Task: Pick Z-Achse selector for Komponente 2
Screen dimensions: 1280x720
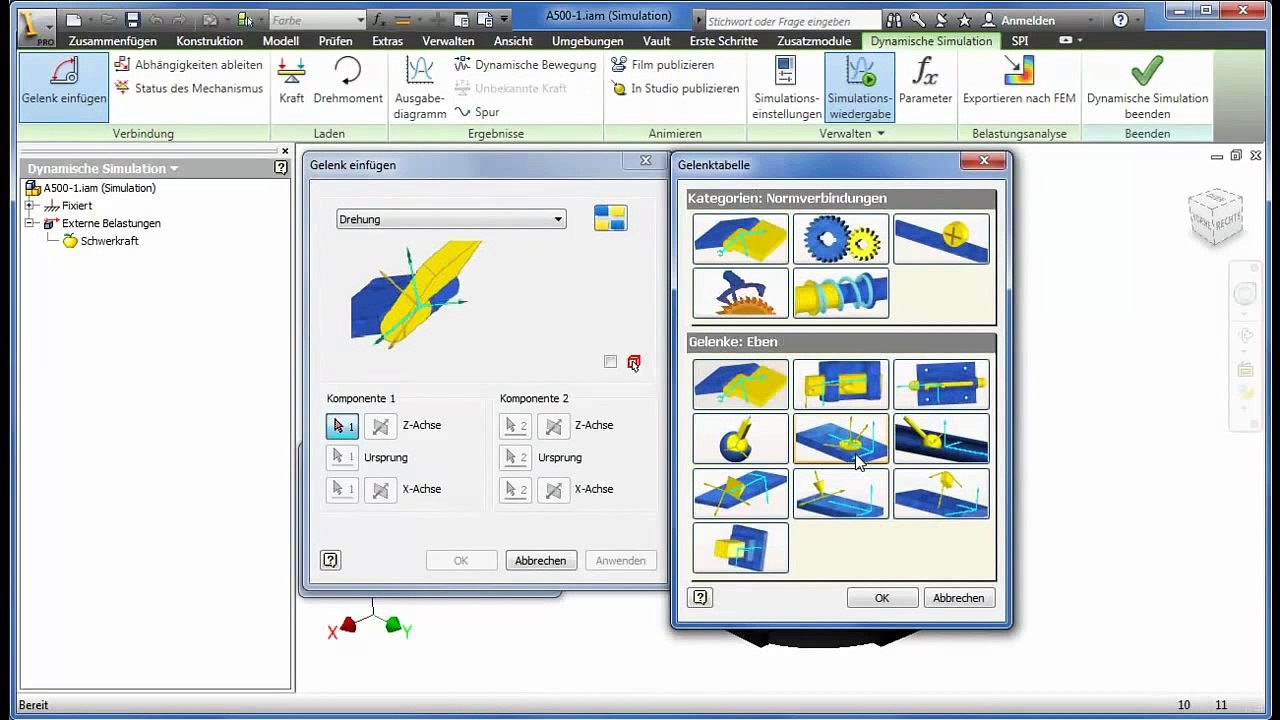Action: point(515,426)
